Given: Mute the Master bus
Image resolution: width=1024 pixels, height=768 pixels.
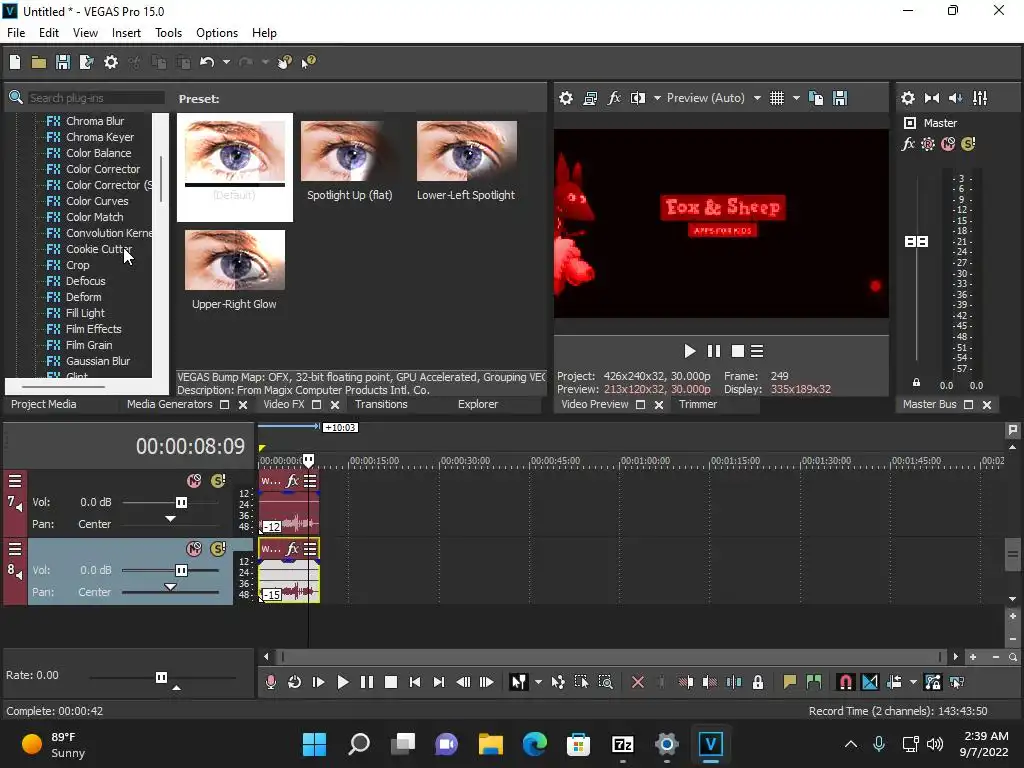Looking at the screenshot, I should coord(948,144).
